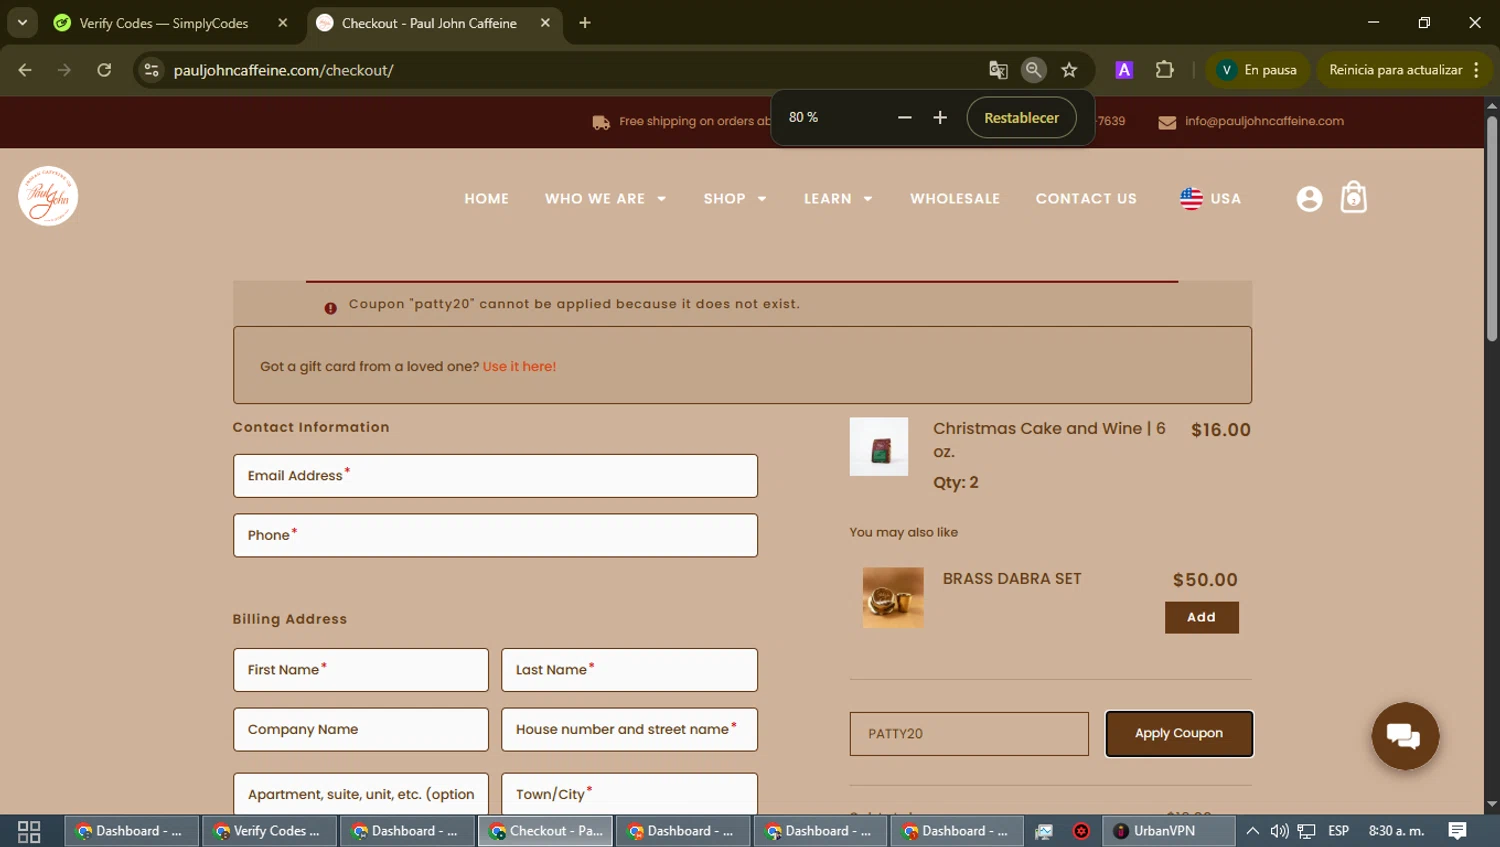Open the En pausa profile button

(1258, 70)
